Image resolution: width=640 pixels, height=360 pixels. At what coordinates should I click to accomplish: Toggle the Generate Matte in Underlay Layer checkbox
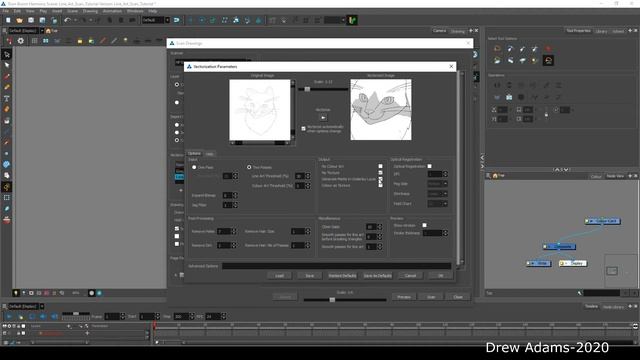tap(380, 179)
